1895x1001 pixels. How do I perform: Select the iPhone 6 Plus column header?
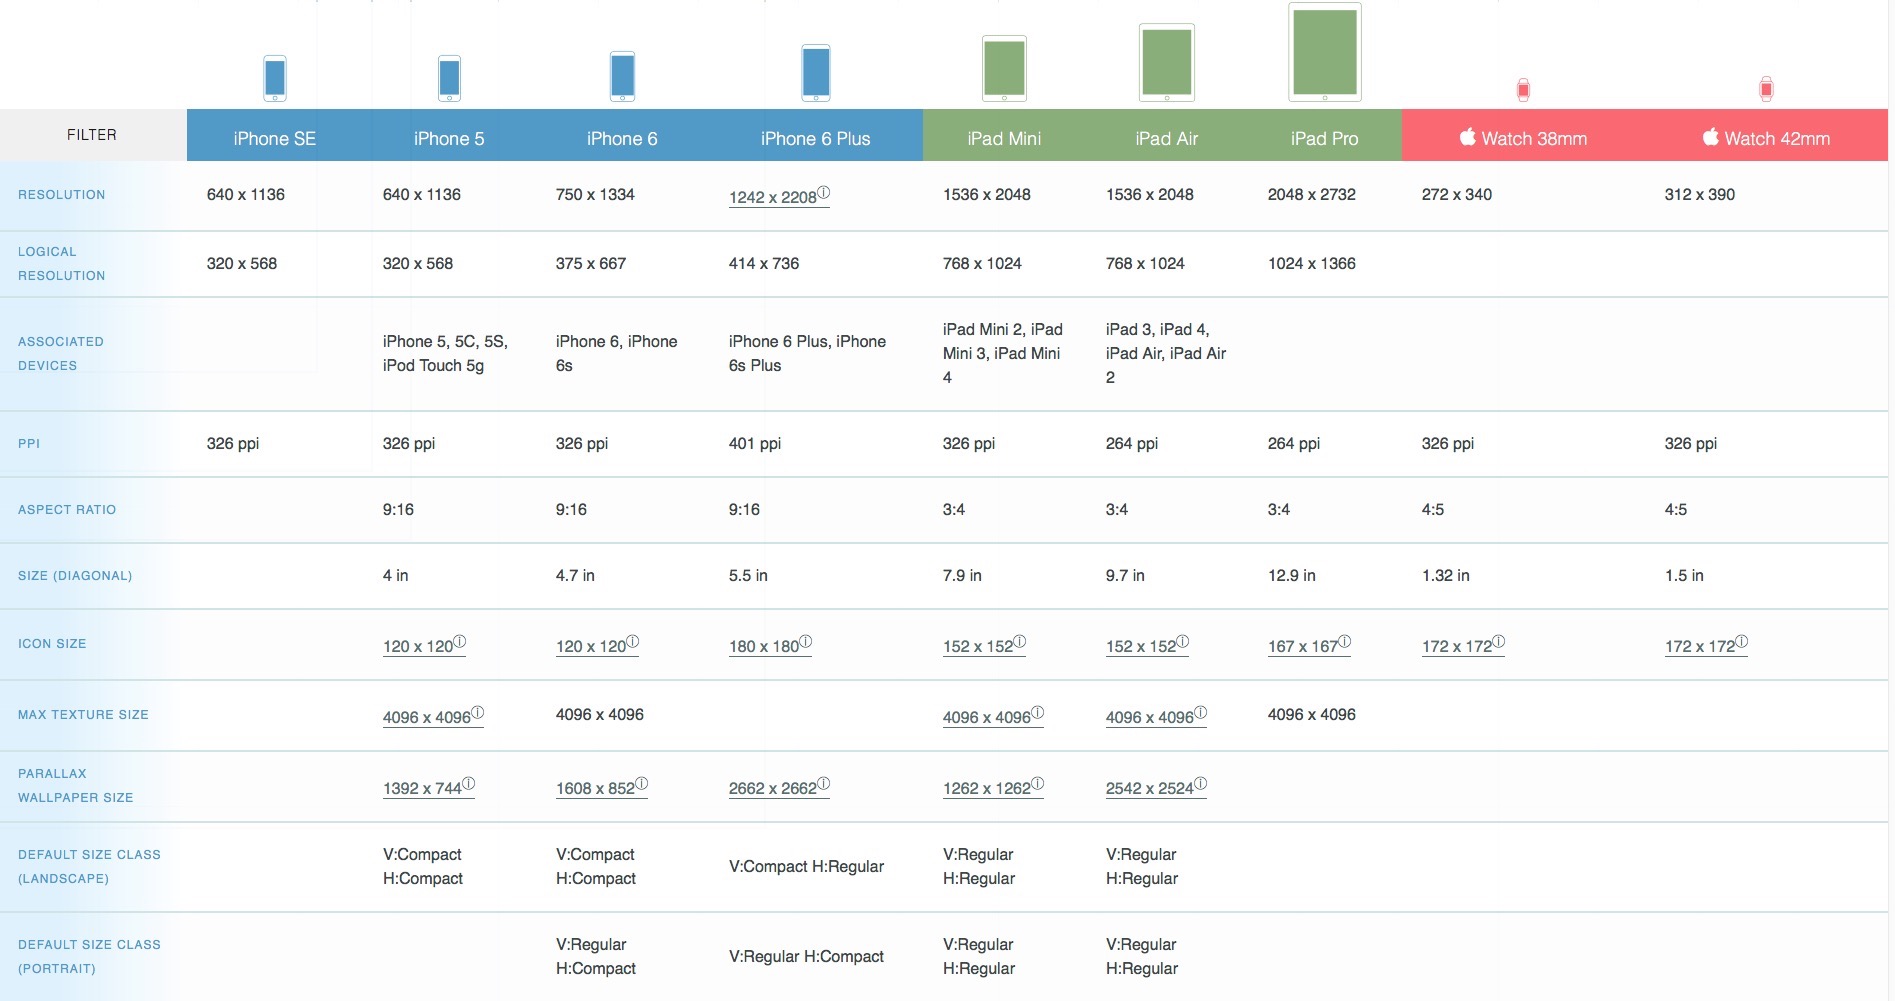click(x=815, y=139)
